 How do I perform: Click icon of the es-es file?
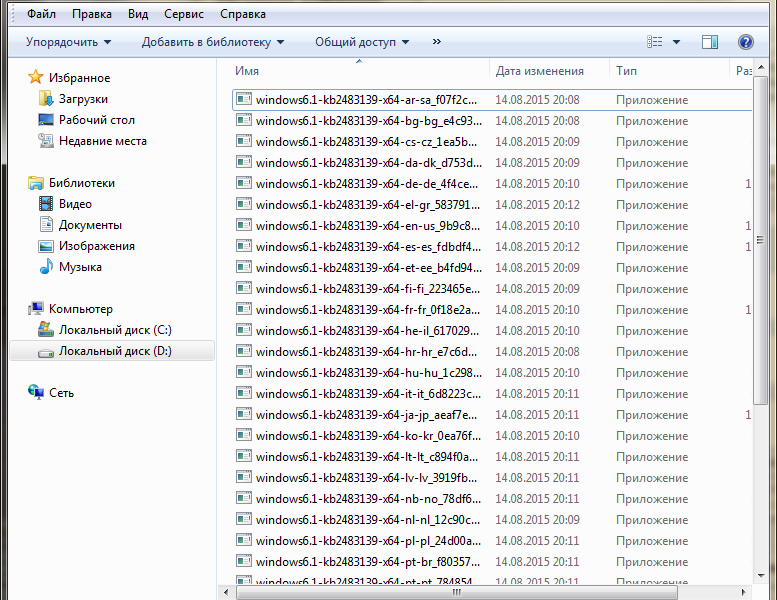244,246
